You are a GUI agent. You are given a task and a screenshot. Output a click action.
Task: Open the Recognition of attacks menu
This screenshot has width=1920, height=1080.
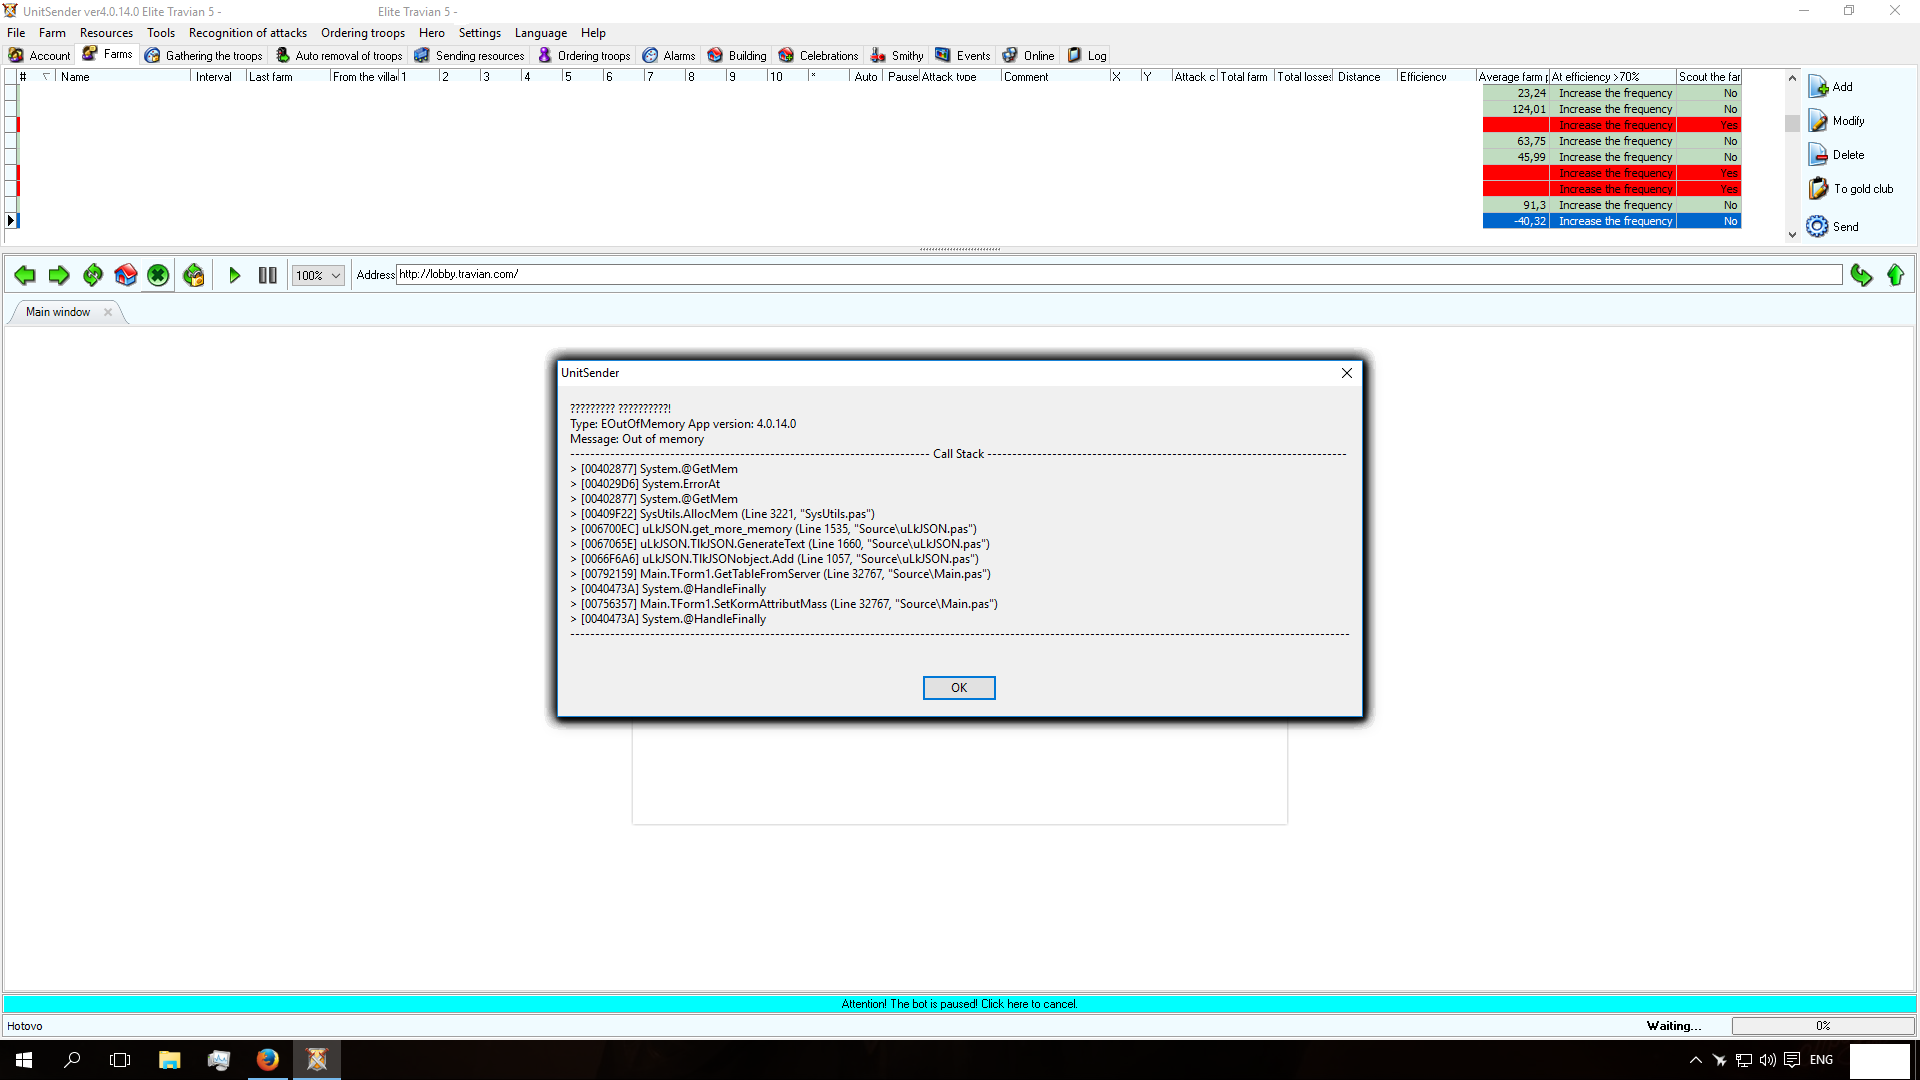point(247,33)
